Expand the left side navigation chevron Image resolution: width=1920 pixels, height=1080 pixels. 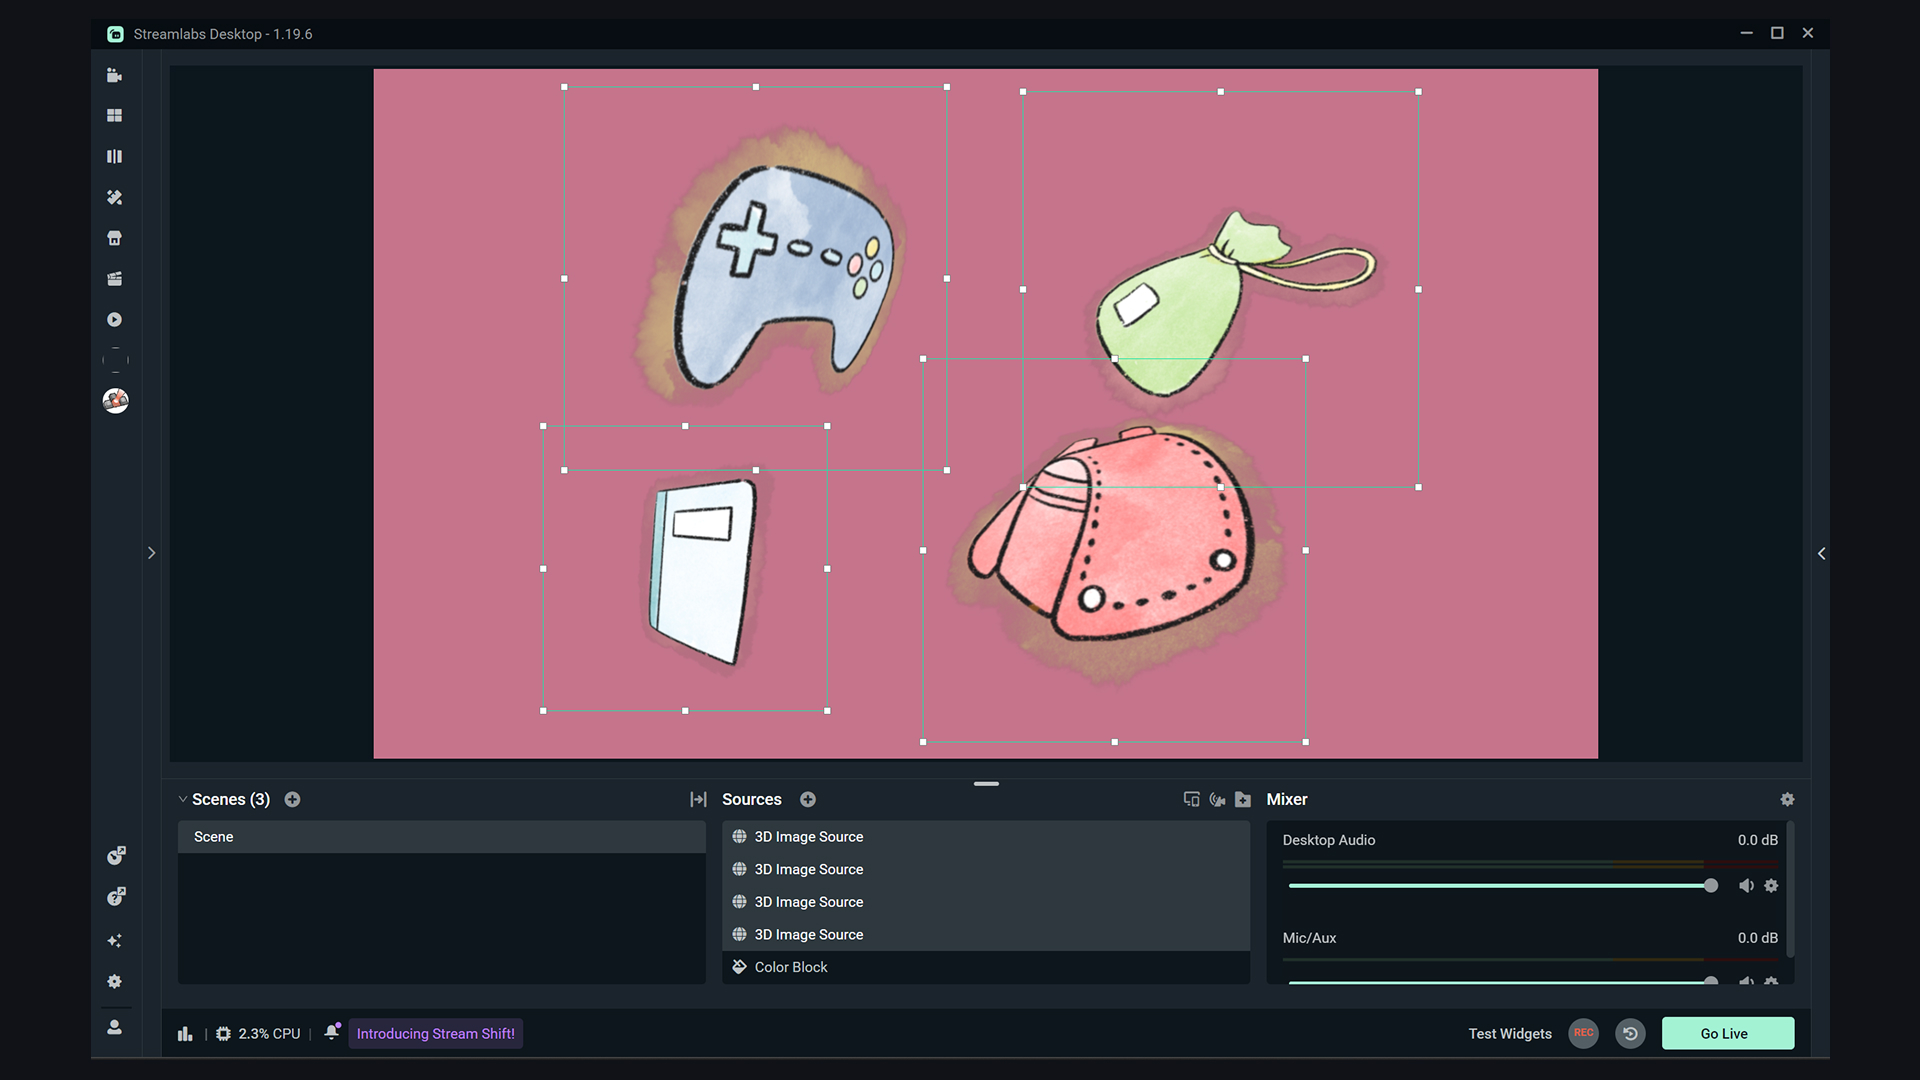point(151,553)
